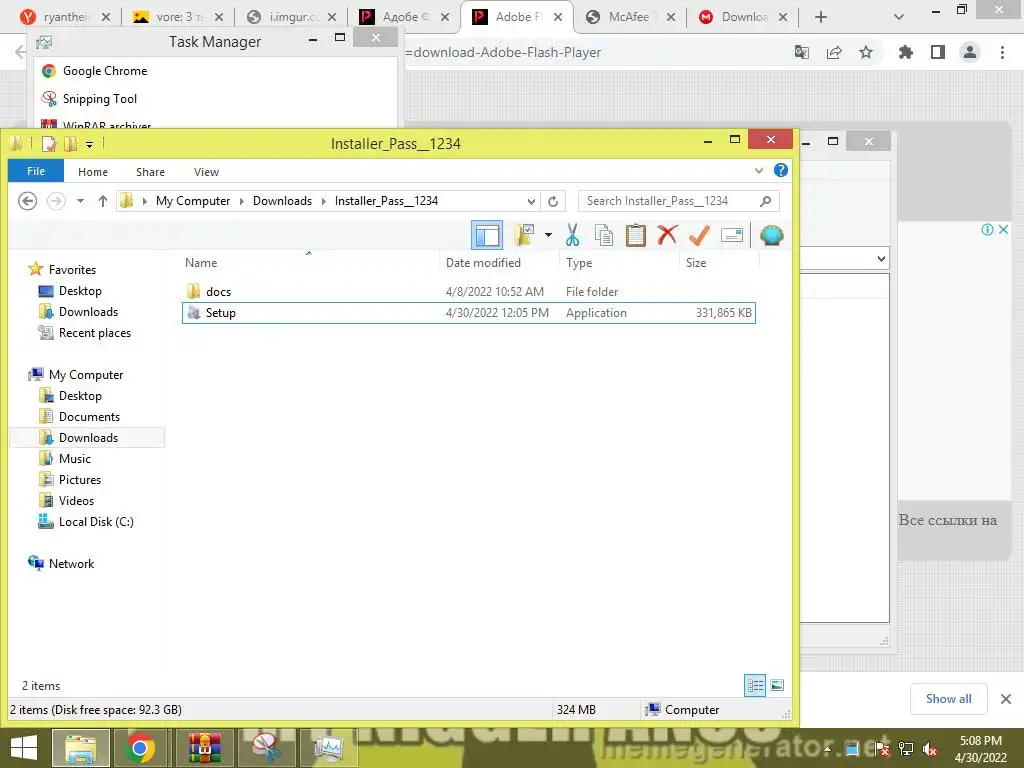The height and width of the screenshot is (768, 1024).
Task: Click the Cut scissors icon
Action: (573, 235)
